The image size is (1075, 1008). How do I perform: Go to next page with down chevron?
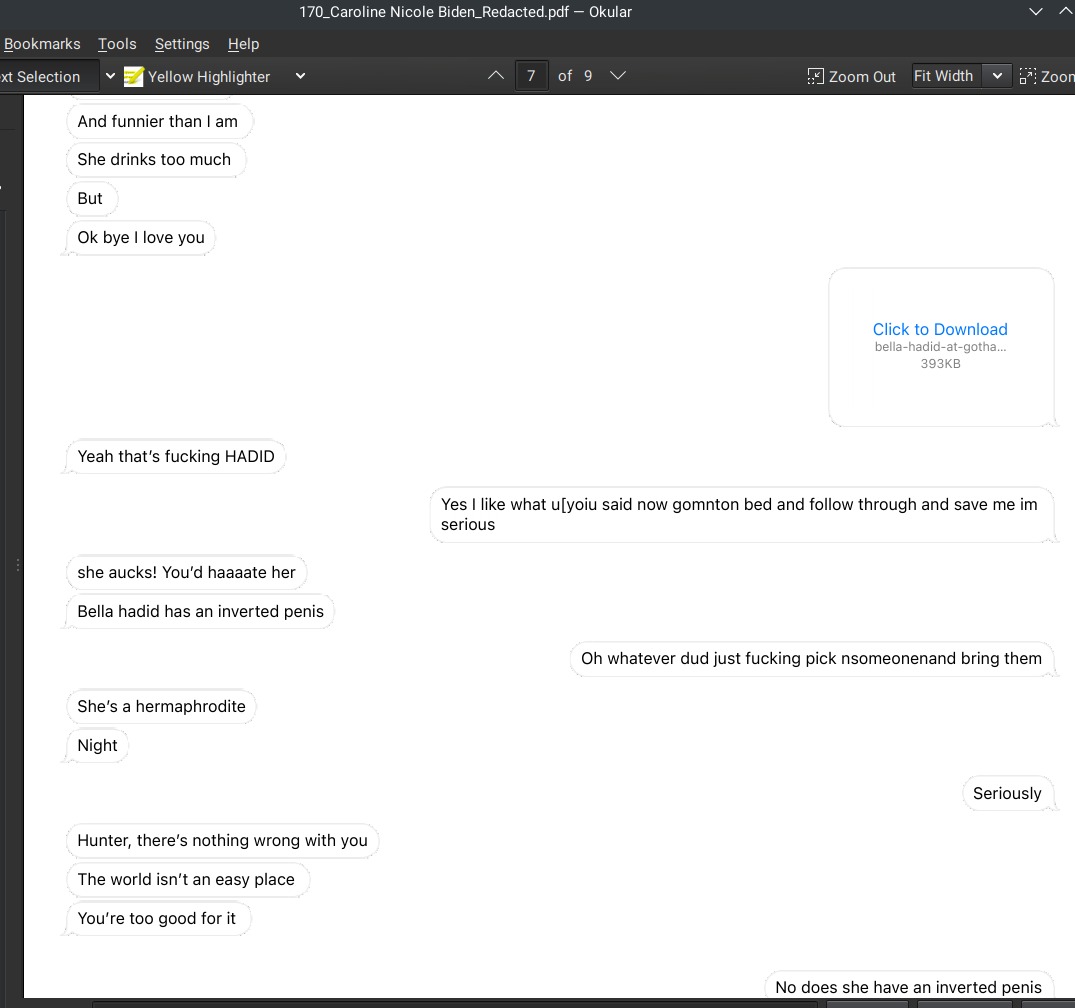(x=618, y=75)
